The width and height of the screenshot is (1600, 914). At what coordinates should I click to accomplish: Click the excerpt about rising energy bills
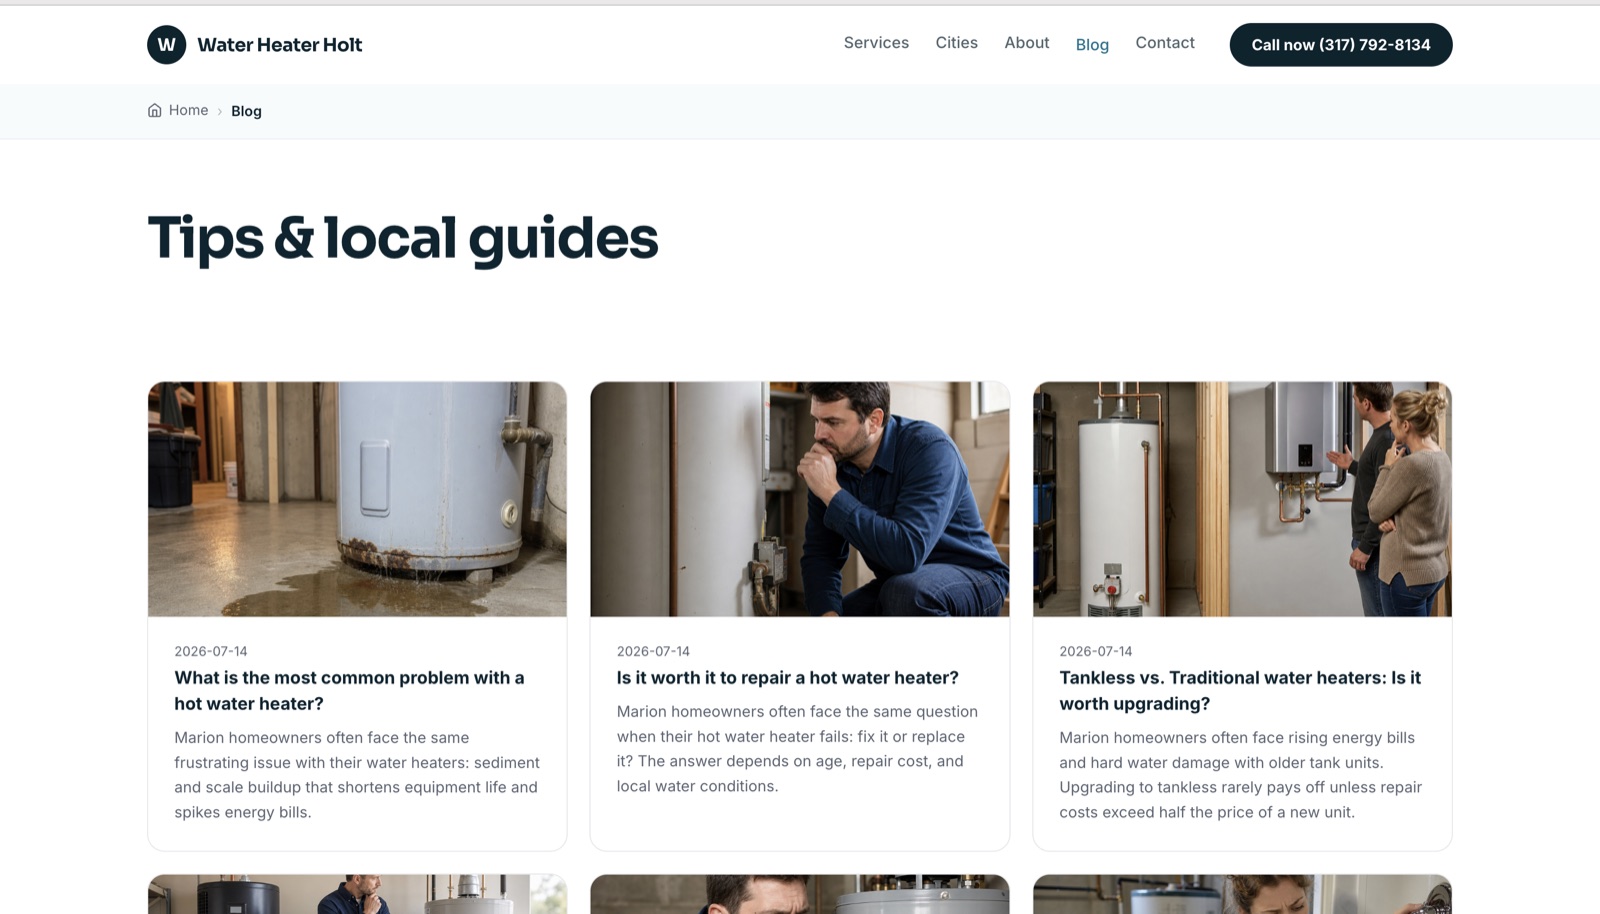click(1240, 775)
